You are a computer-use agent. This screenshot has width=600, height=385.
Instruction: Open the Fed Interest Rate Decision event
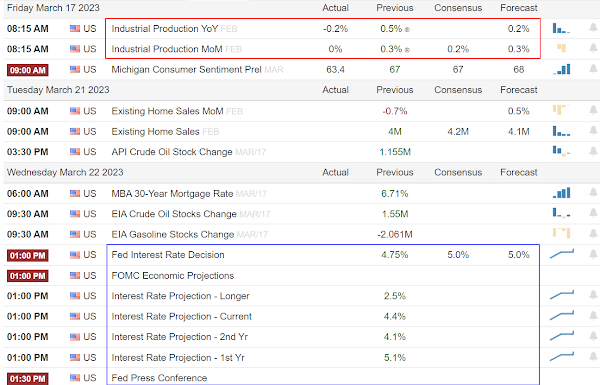click(168, 255)
